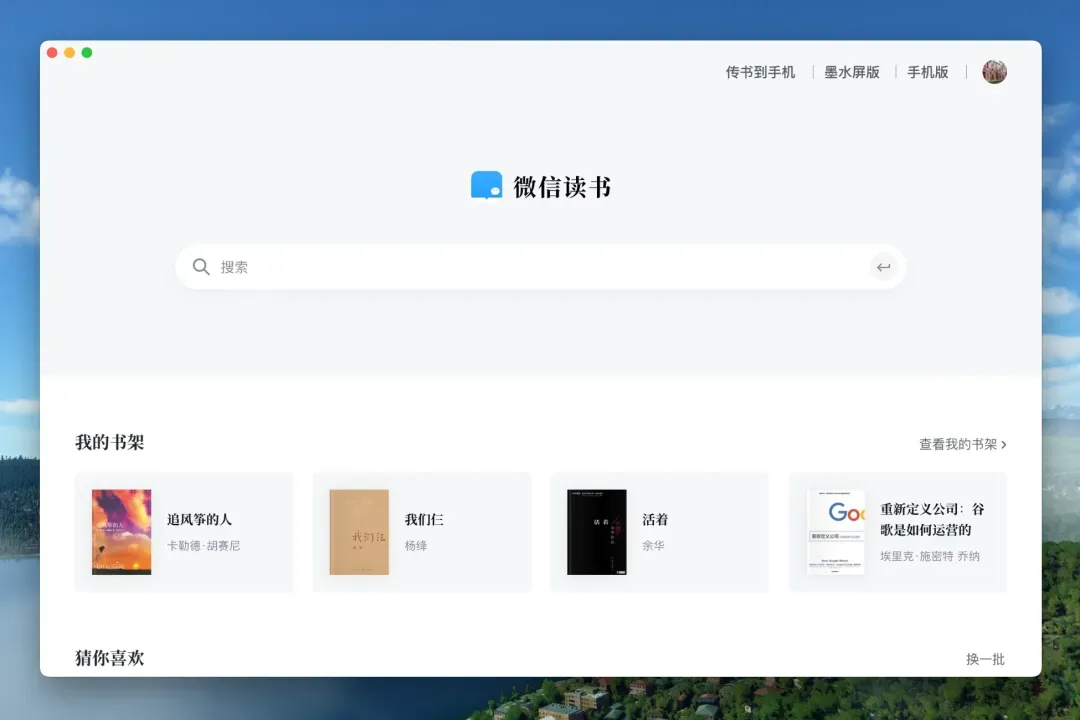Open 手机版 link

pyautogui.click(x=927, y=72)
